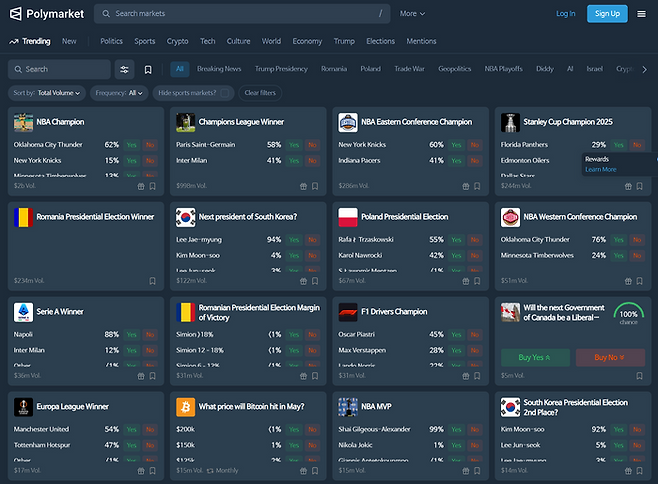Bookmark NBA Western Conference Champion market
The width and height of the screenshot is (658, 484).
(640, 281)
